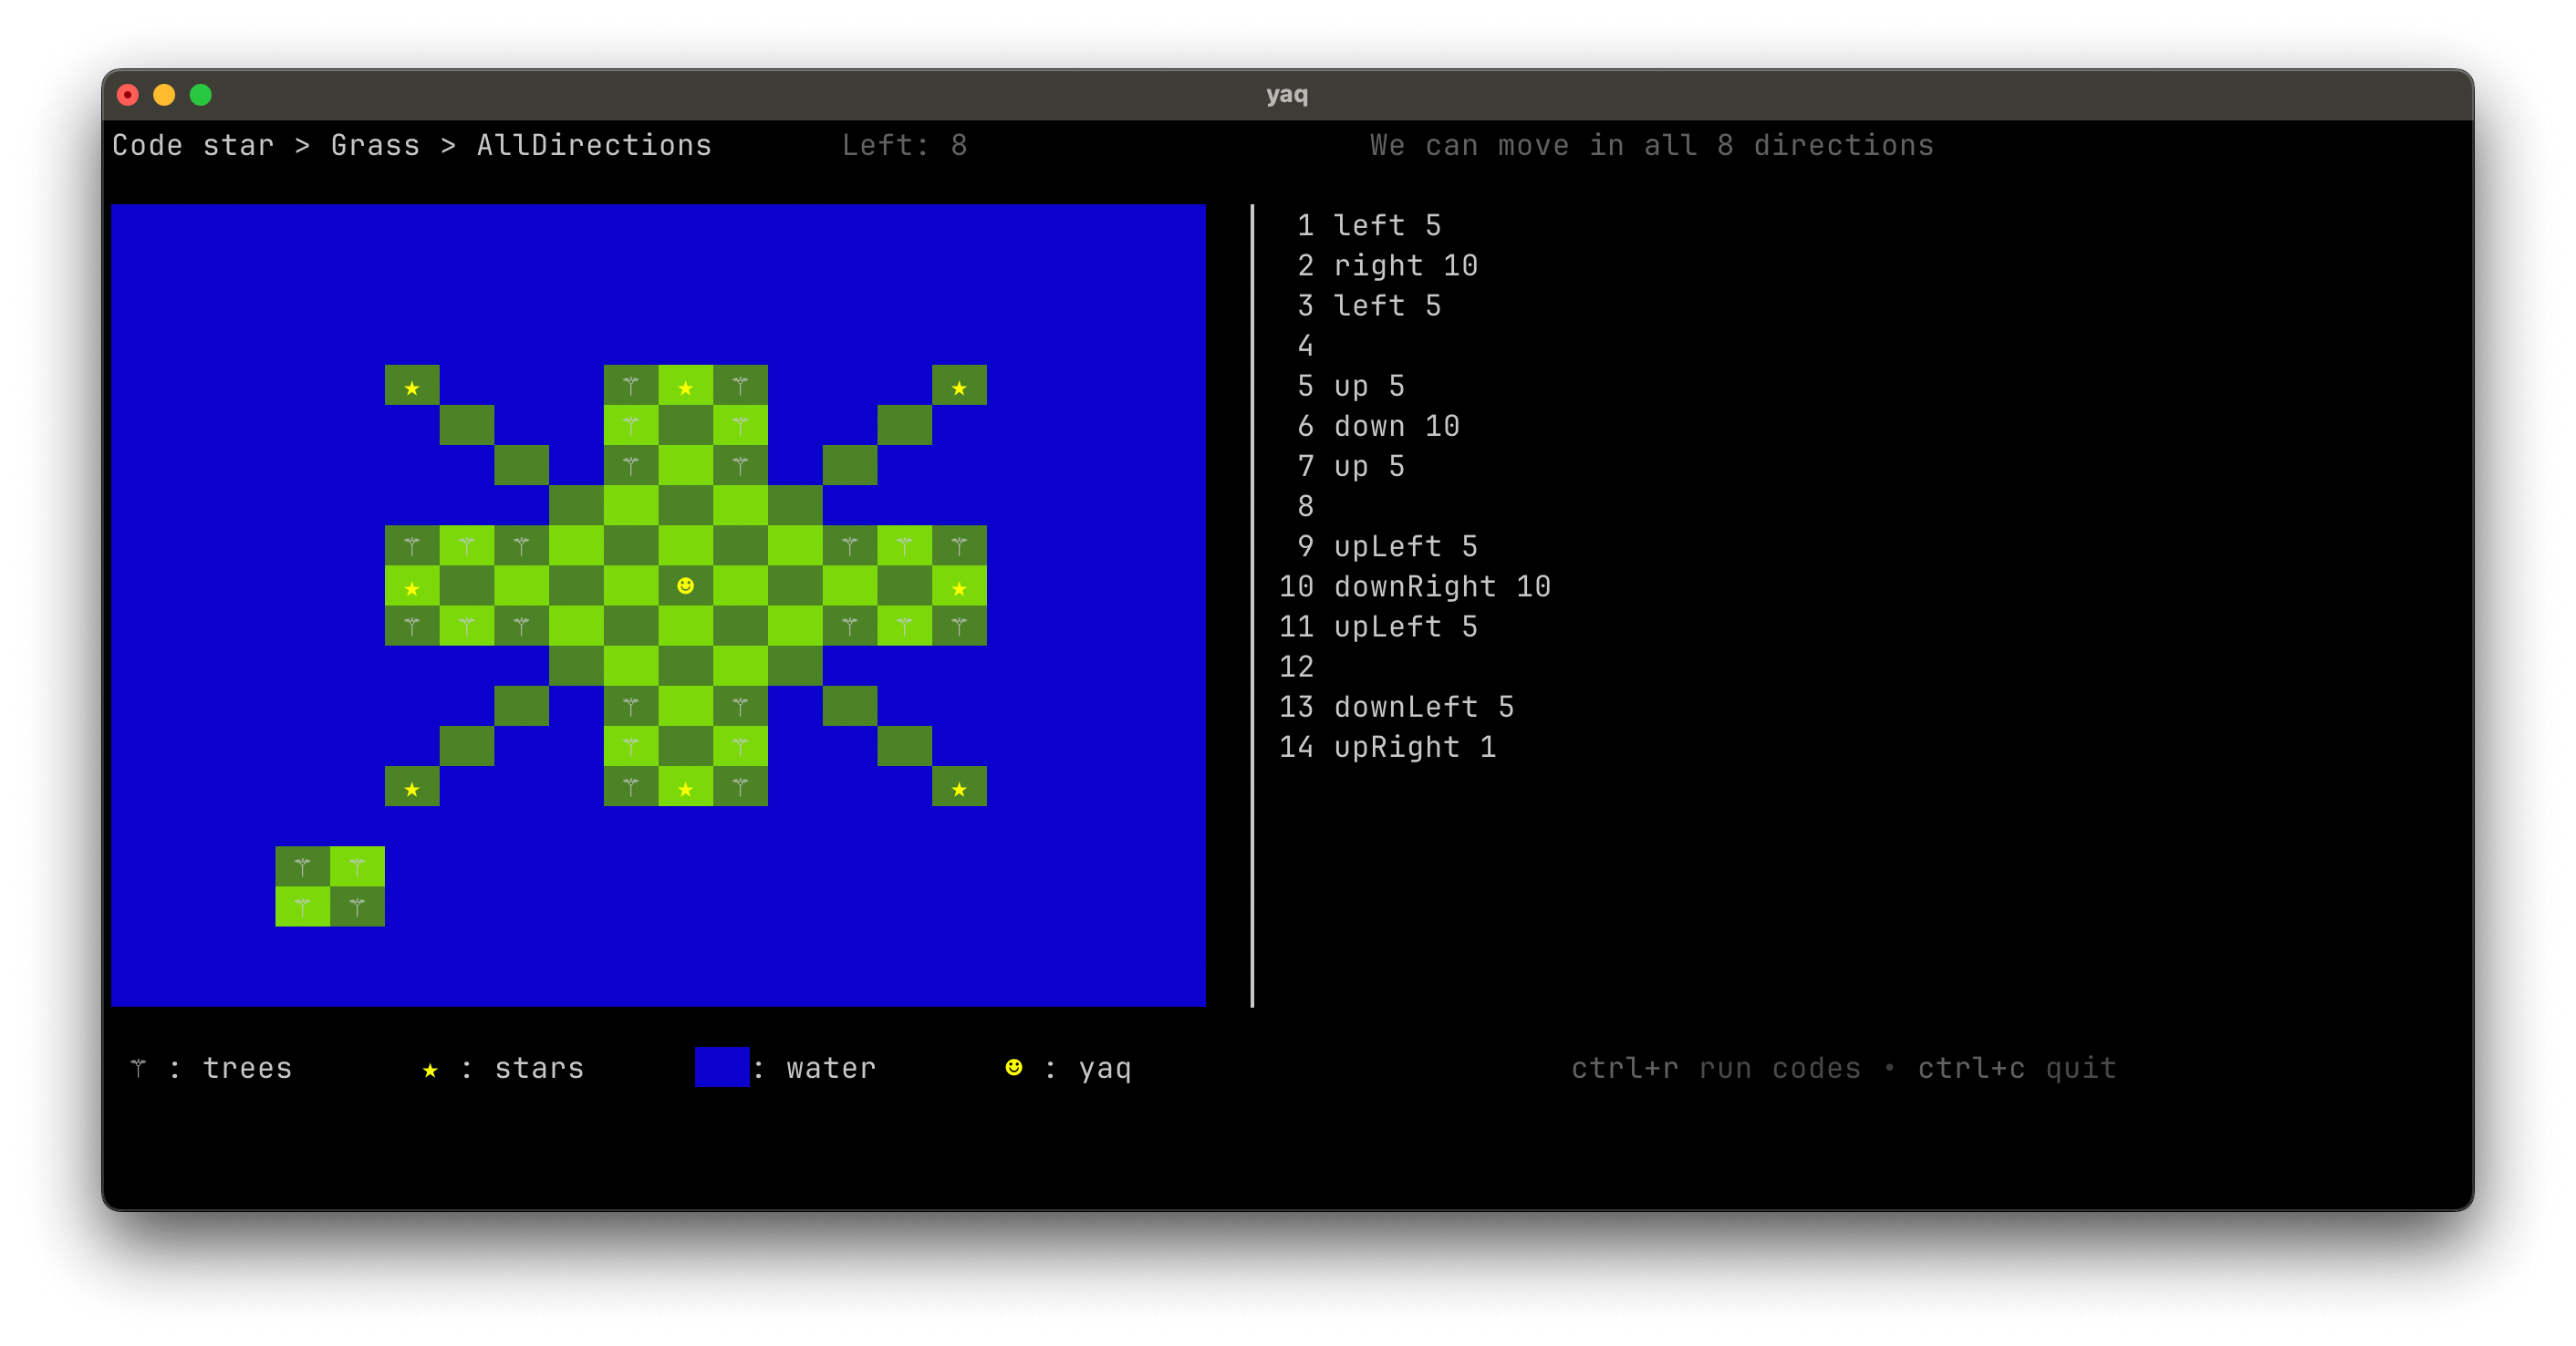
Task: Click the yellow smiley icon in legend
Action: [x=1013, y=1067]
